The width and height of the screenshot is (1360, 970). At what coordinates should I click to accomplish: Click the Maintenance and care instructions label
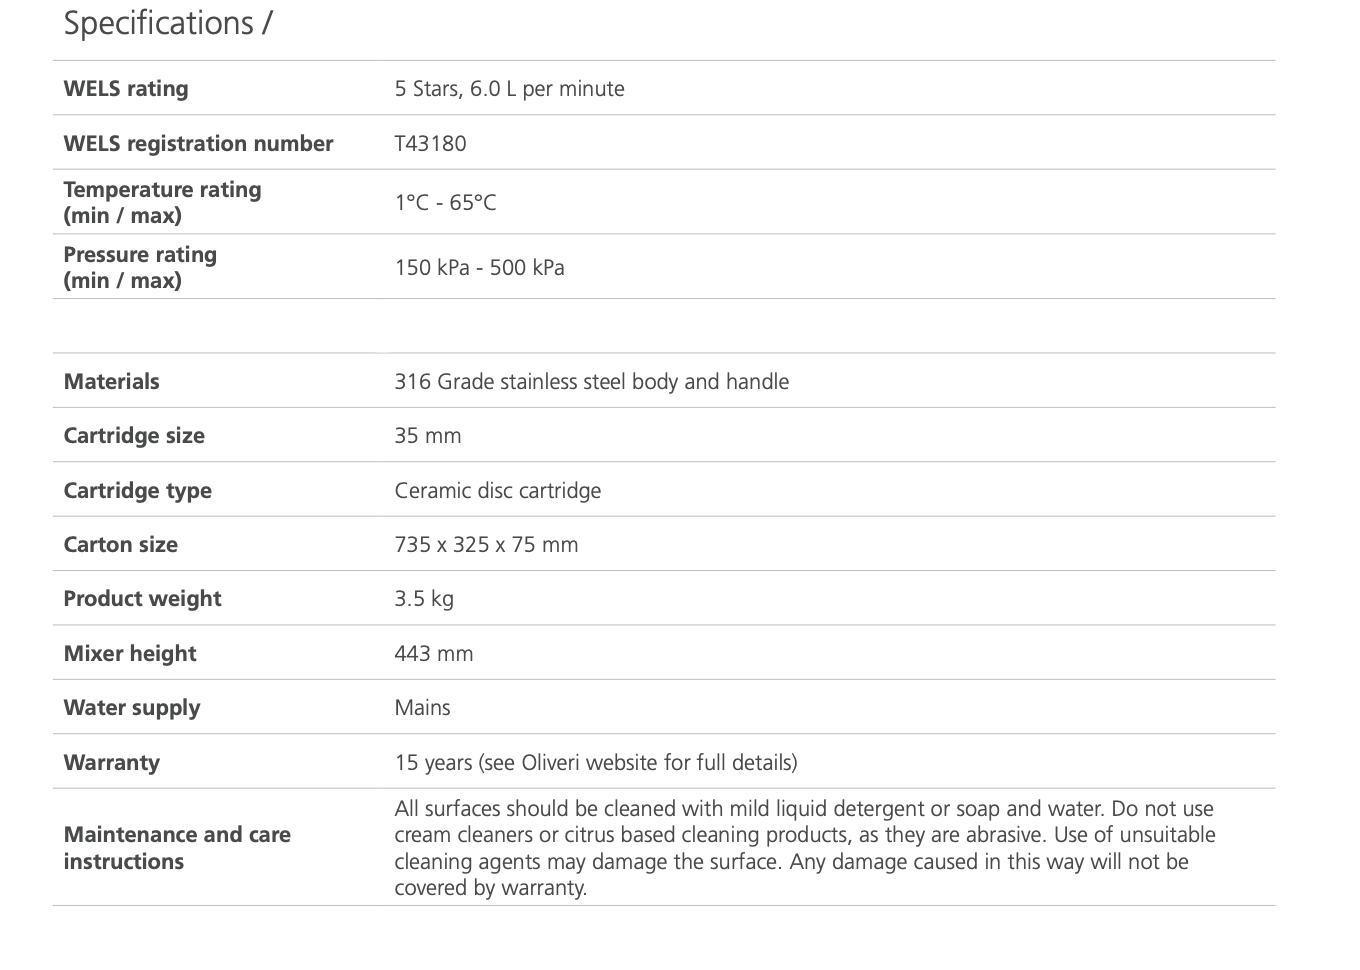177,847
